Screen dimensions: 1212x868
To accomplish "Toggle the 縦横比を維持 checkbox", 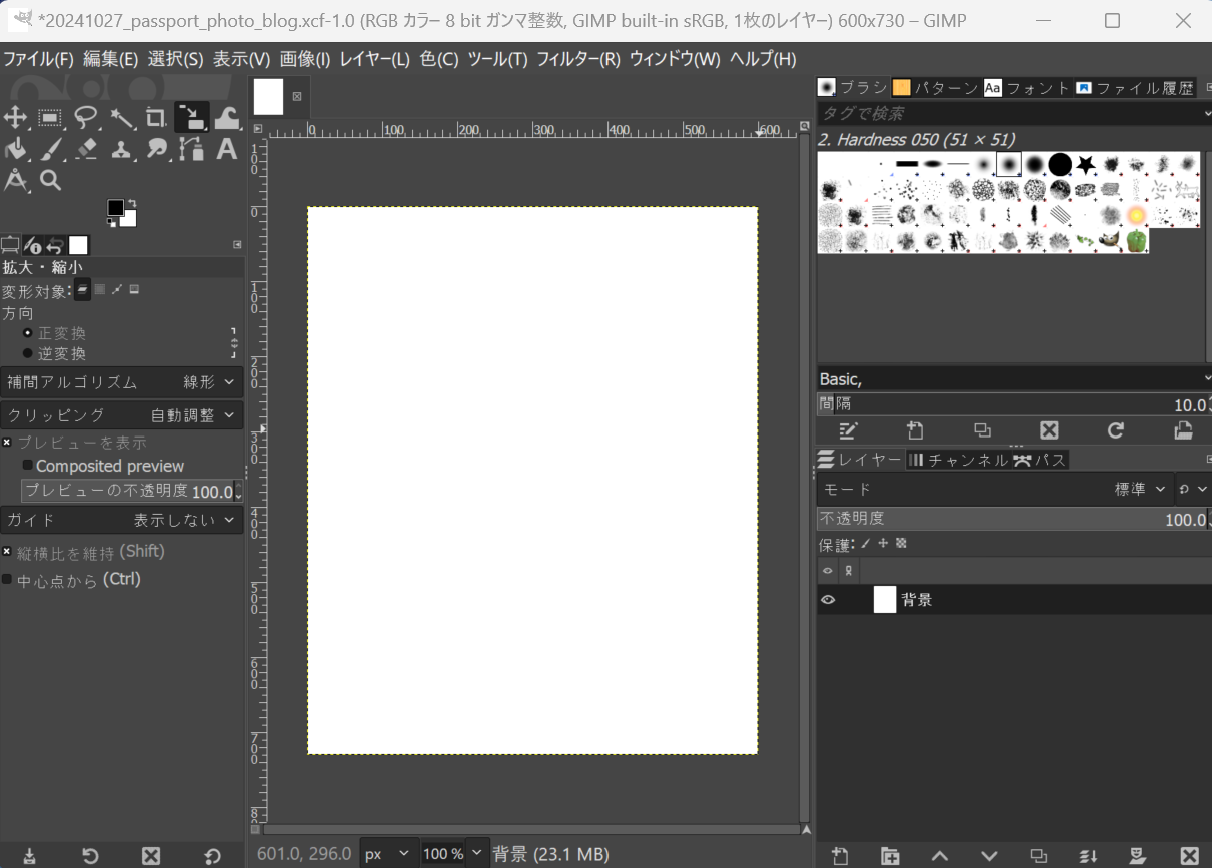I will click(7, 552).
